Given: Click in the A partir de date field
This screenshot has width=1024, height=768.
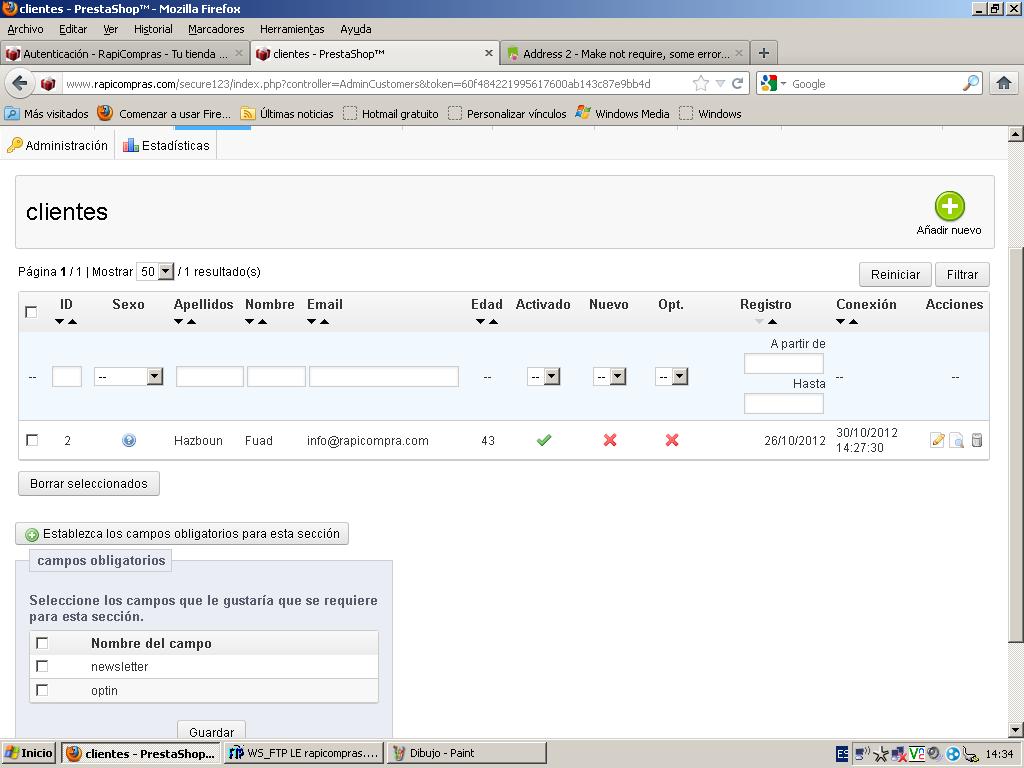Looking at the screenshot, I should (x=784, y=363).
